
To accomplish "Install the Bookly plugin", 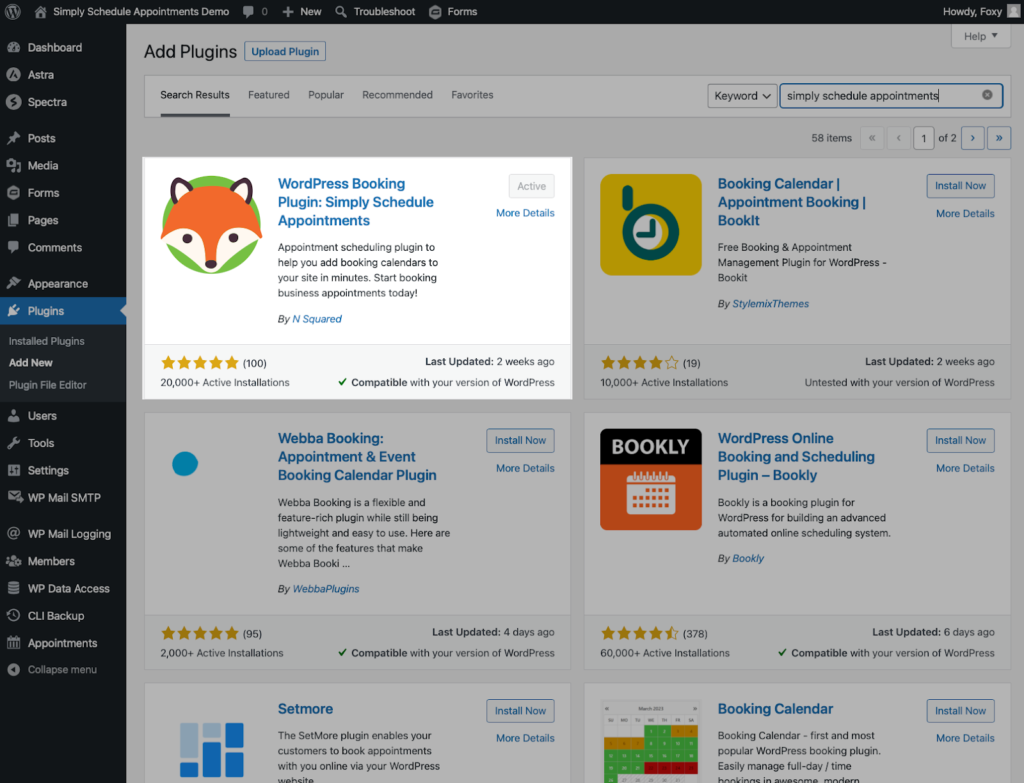I will coord(960,441).
